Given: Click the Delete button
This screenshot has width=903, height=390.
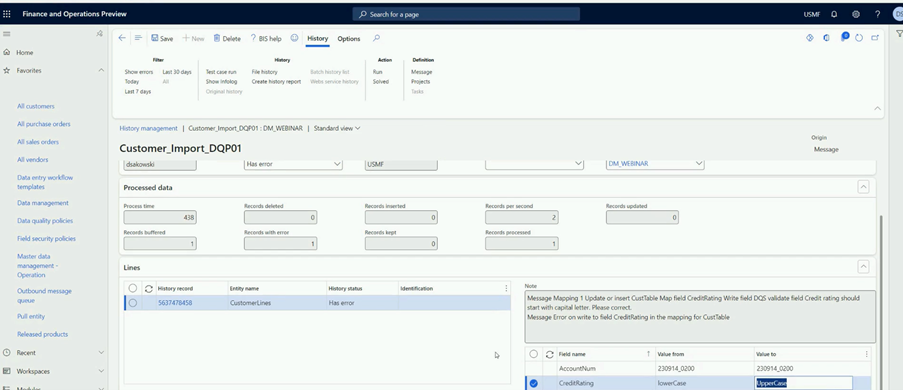Looking at the screenshot, I should click(x=227, y=39).
